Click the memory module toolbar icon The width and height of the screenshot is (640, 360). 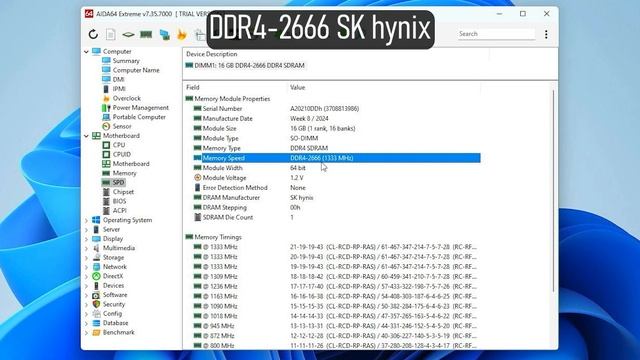pos(146,34)
